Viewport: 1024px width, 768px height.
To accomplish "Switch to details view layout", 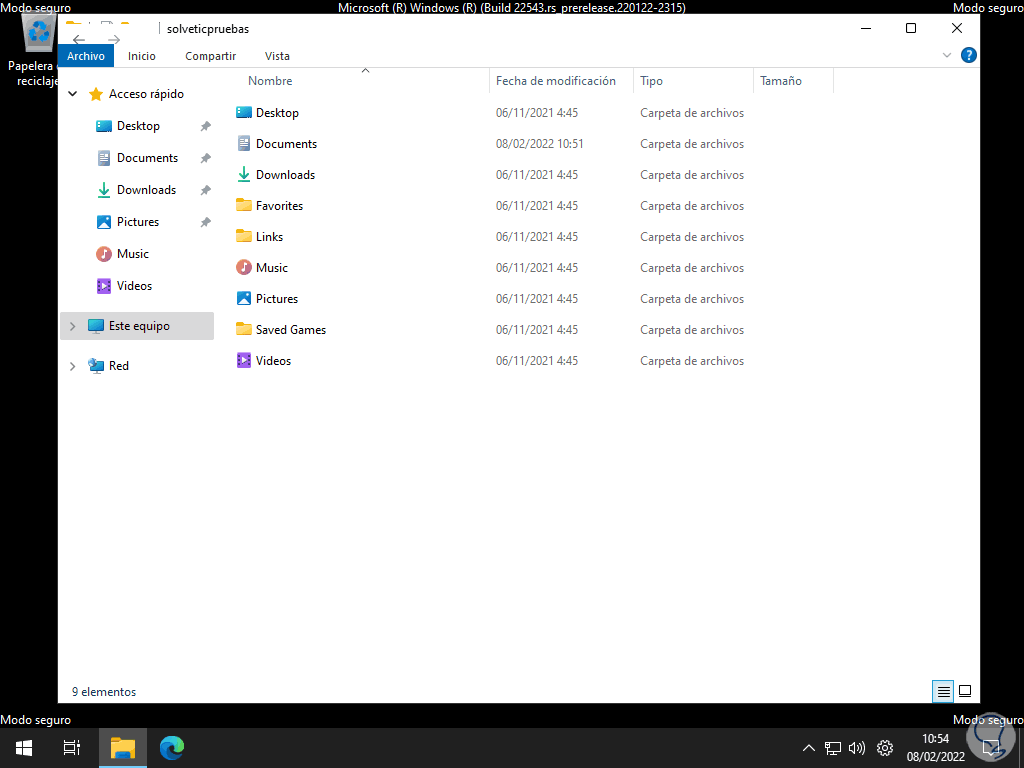I will click(x=943, y=691).
